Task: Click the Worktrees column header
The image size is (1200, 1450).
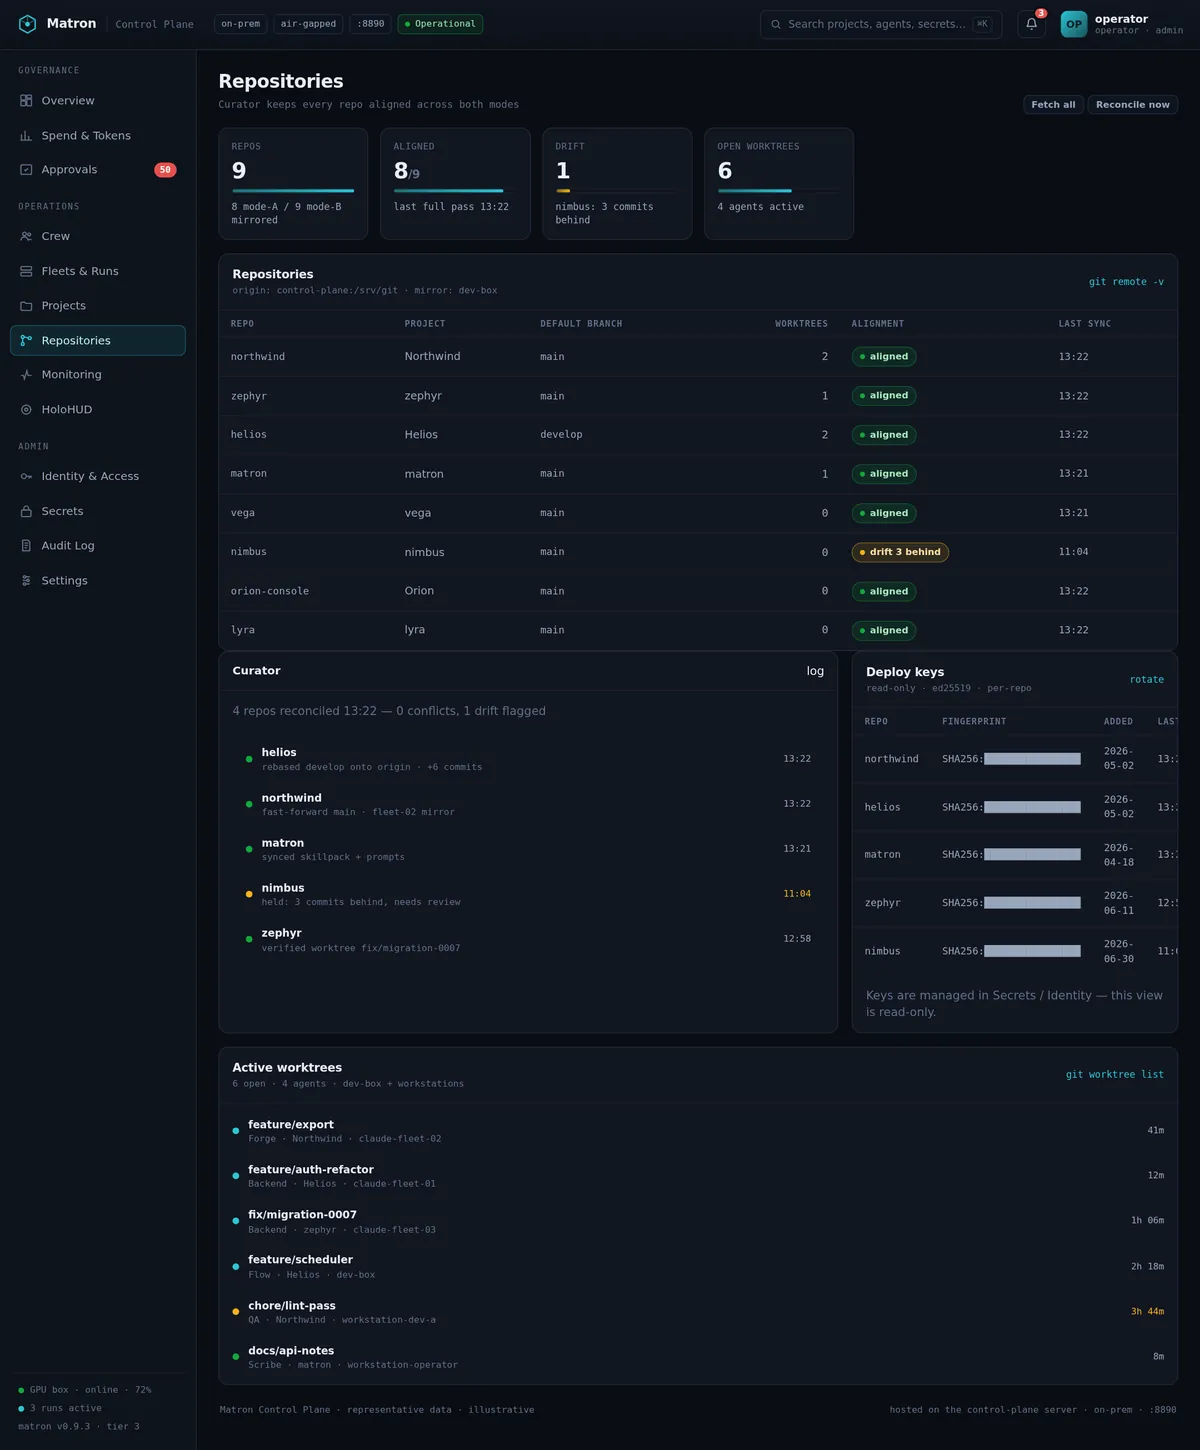Action: 801,324
